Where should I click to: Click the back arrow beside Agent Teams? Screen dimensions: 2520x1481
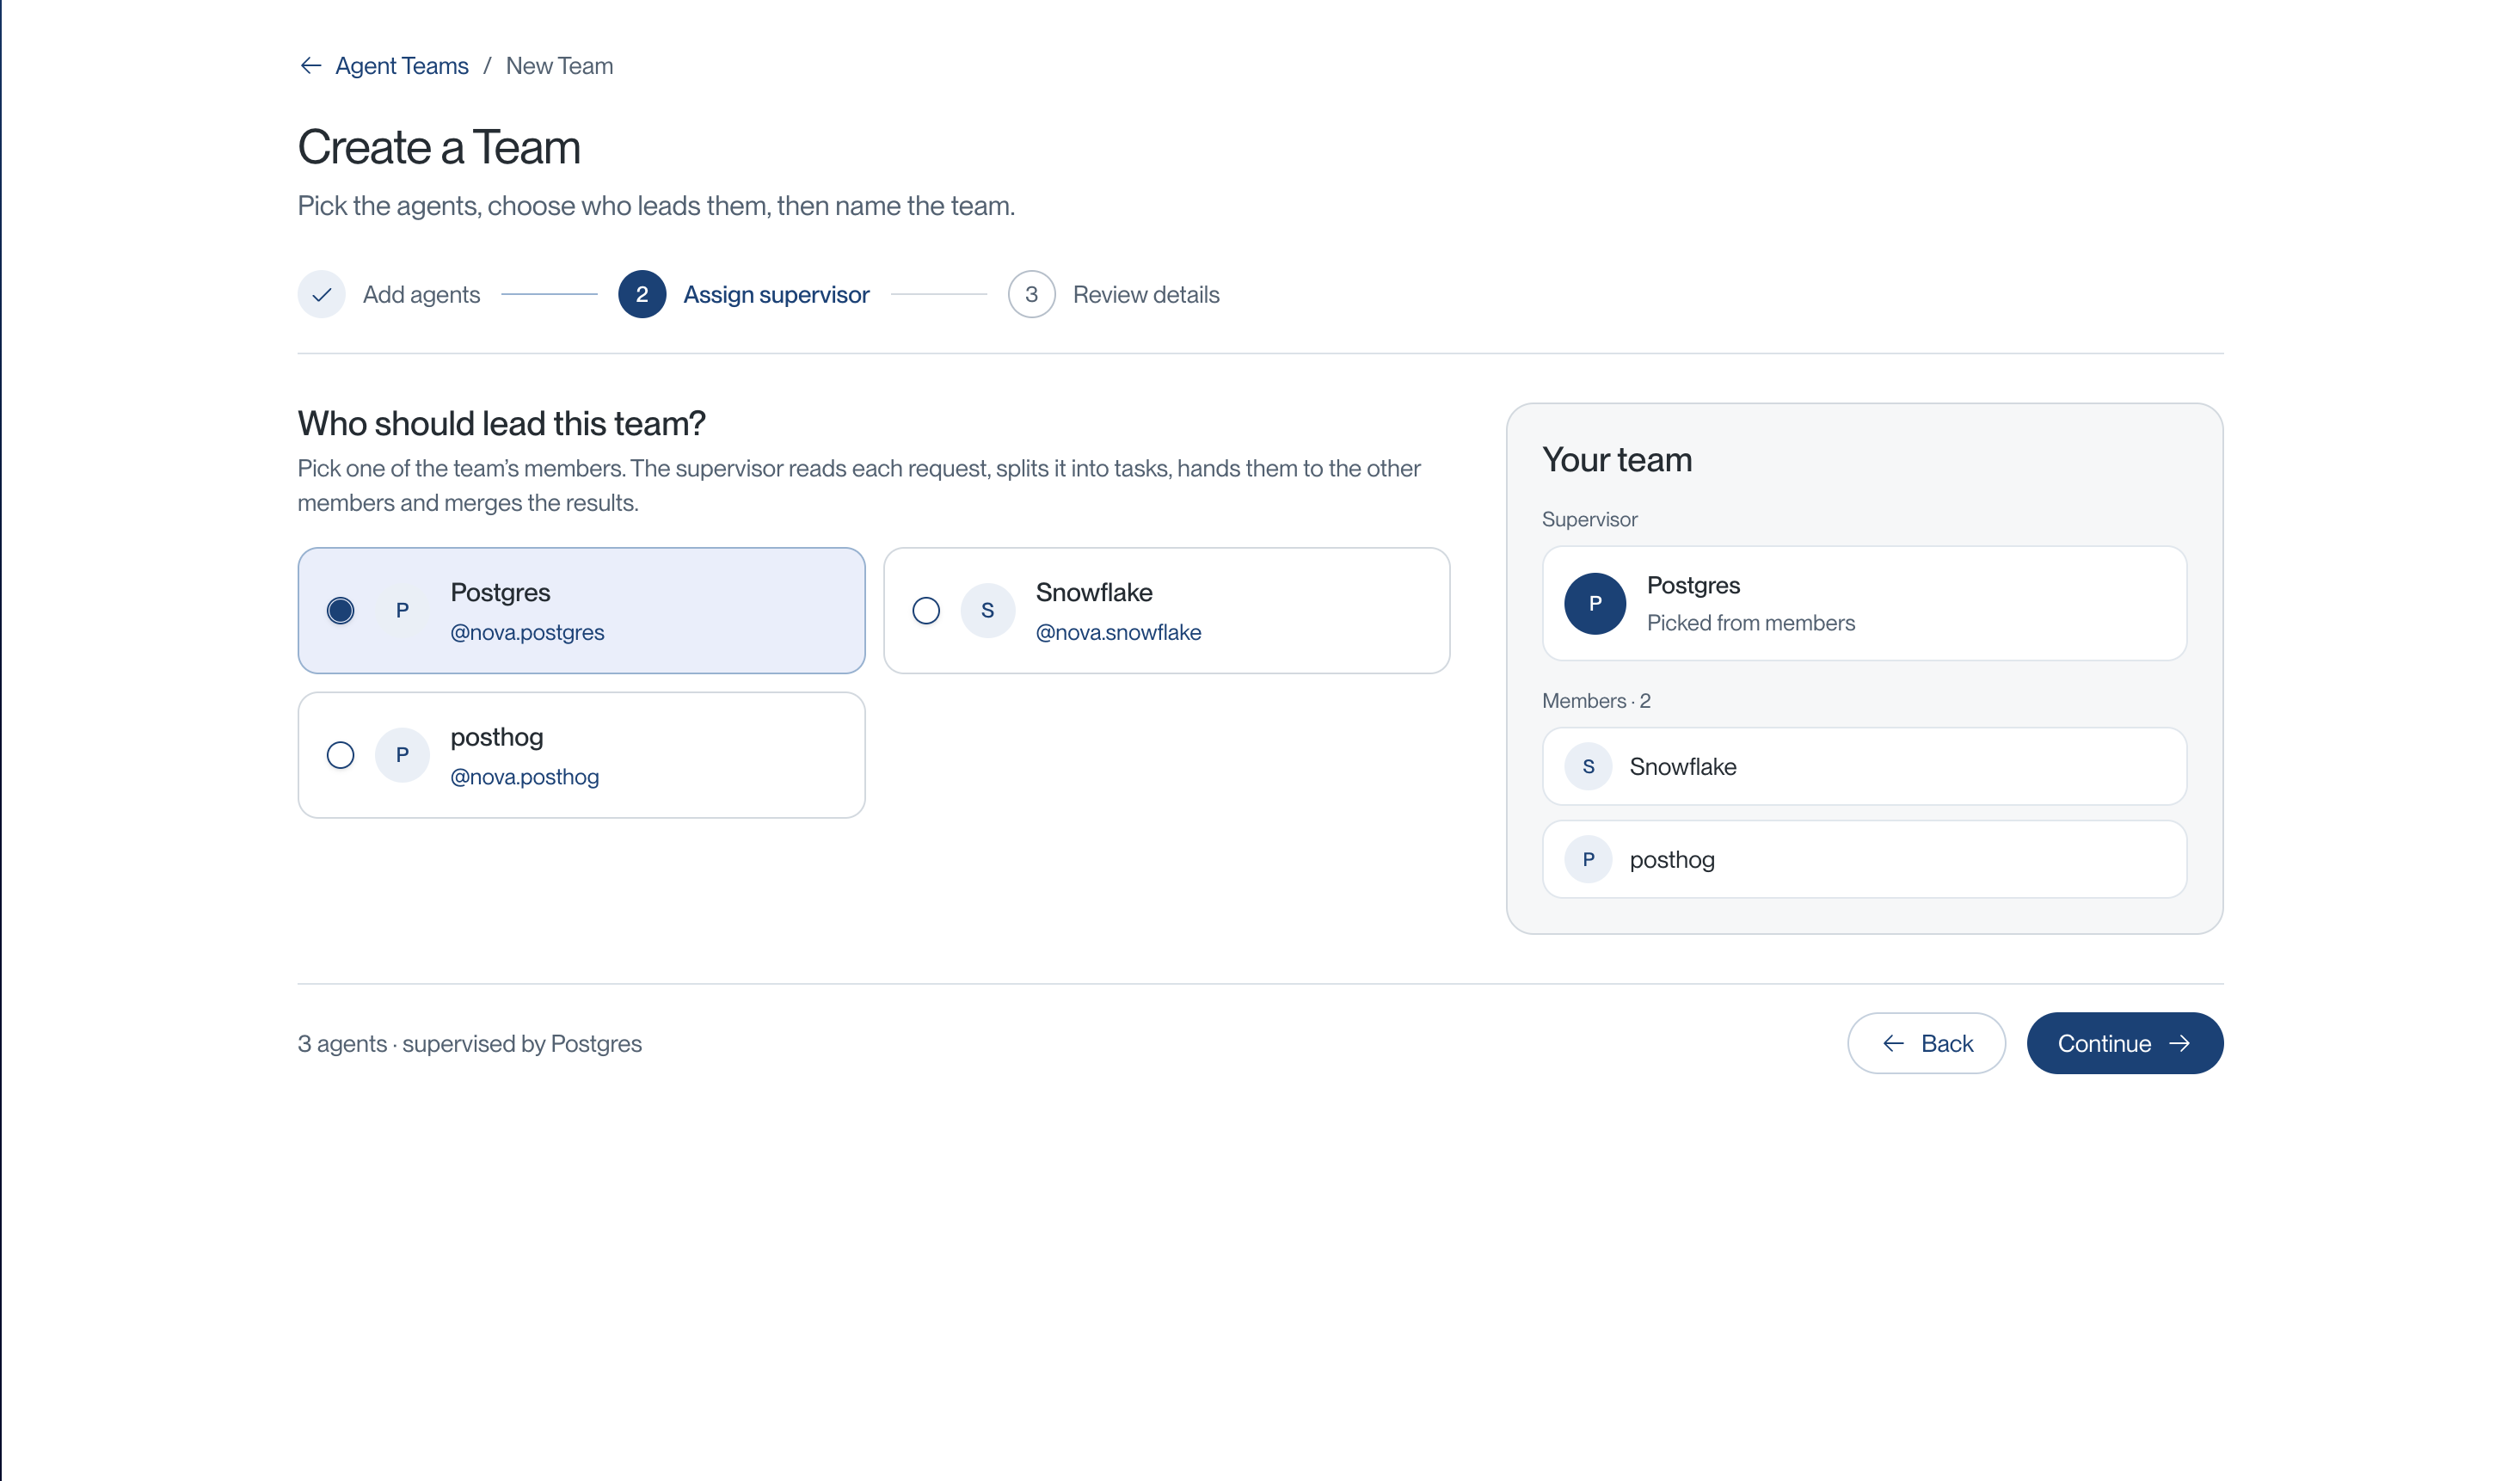click(x=310, y=66)
